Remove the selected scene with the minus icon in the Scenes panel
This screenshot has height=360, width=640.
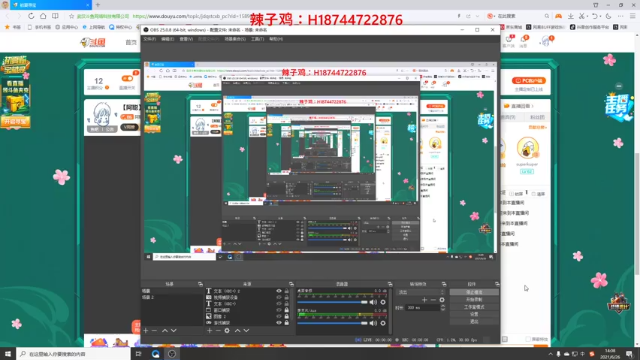click(x=154, y=331)
